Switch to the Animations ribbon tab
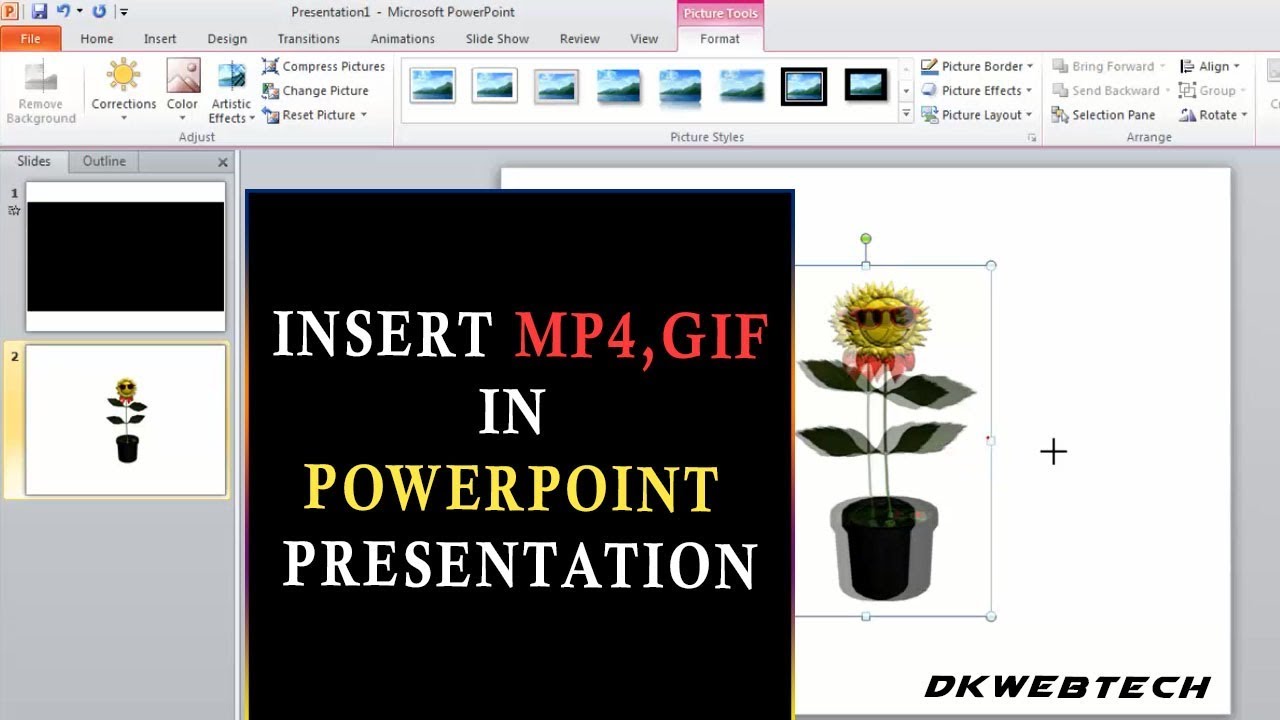Screen dimensions: 1280x720 [x=403, y=39]
